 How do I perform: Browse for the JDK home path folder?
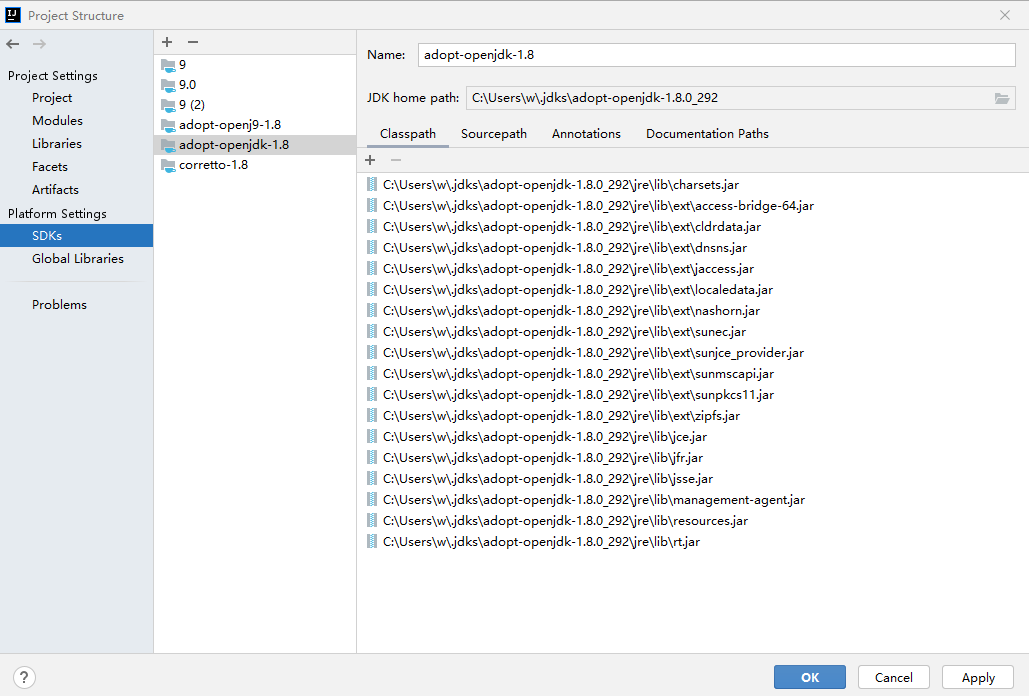point(1001,98)
